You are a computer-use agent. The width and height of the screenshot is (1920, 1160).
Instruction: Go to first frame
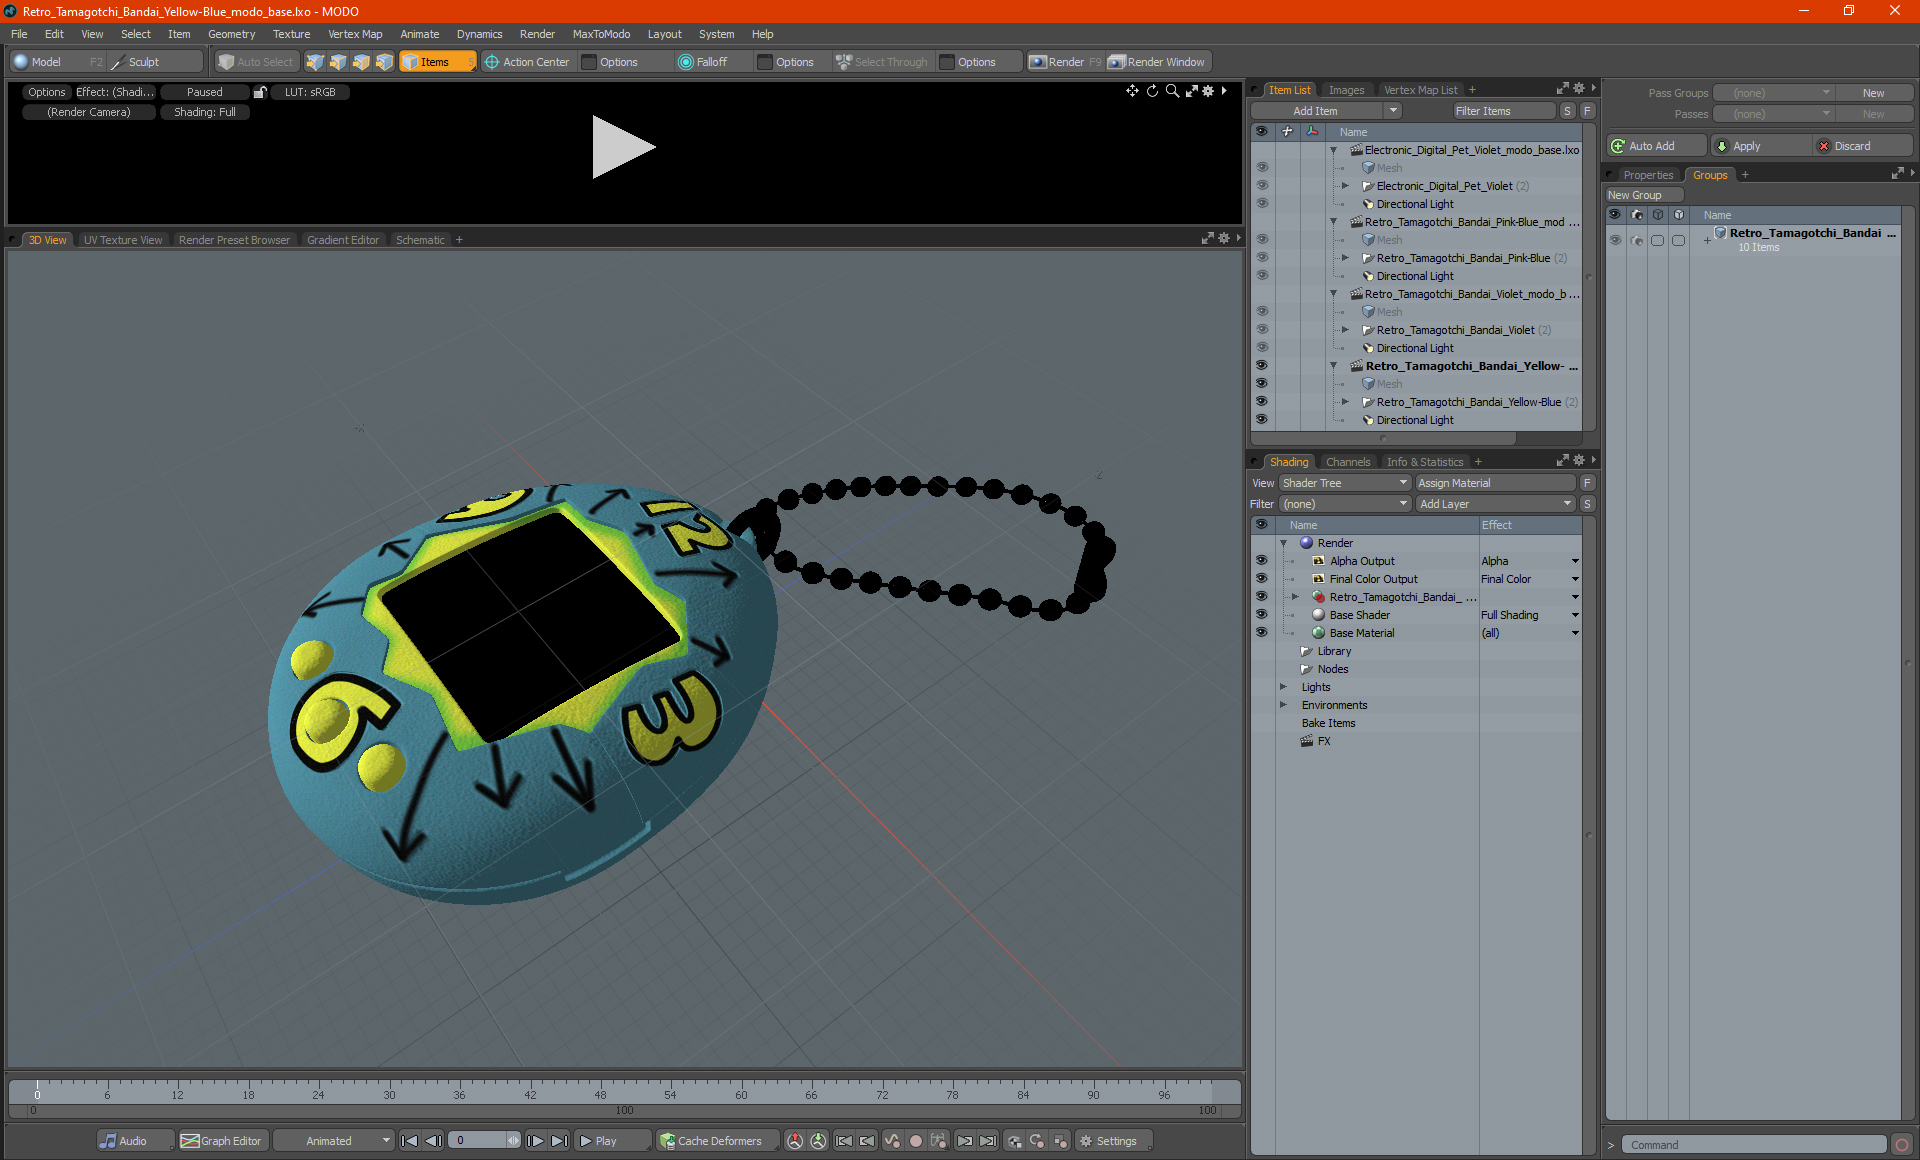click(x=409, y=1141)
